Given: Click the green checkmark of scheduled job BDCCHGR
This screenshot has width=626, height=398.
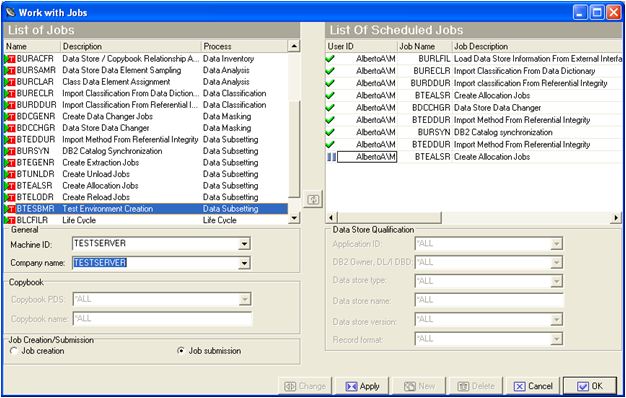Looking at the screenshot, I should (x=330, y=108).
